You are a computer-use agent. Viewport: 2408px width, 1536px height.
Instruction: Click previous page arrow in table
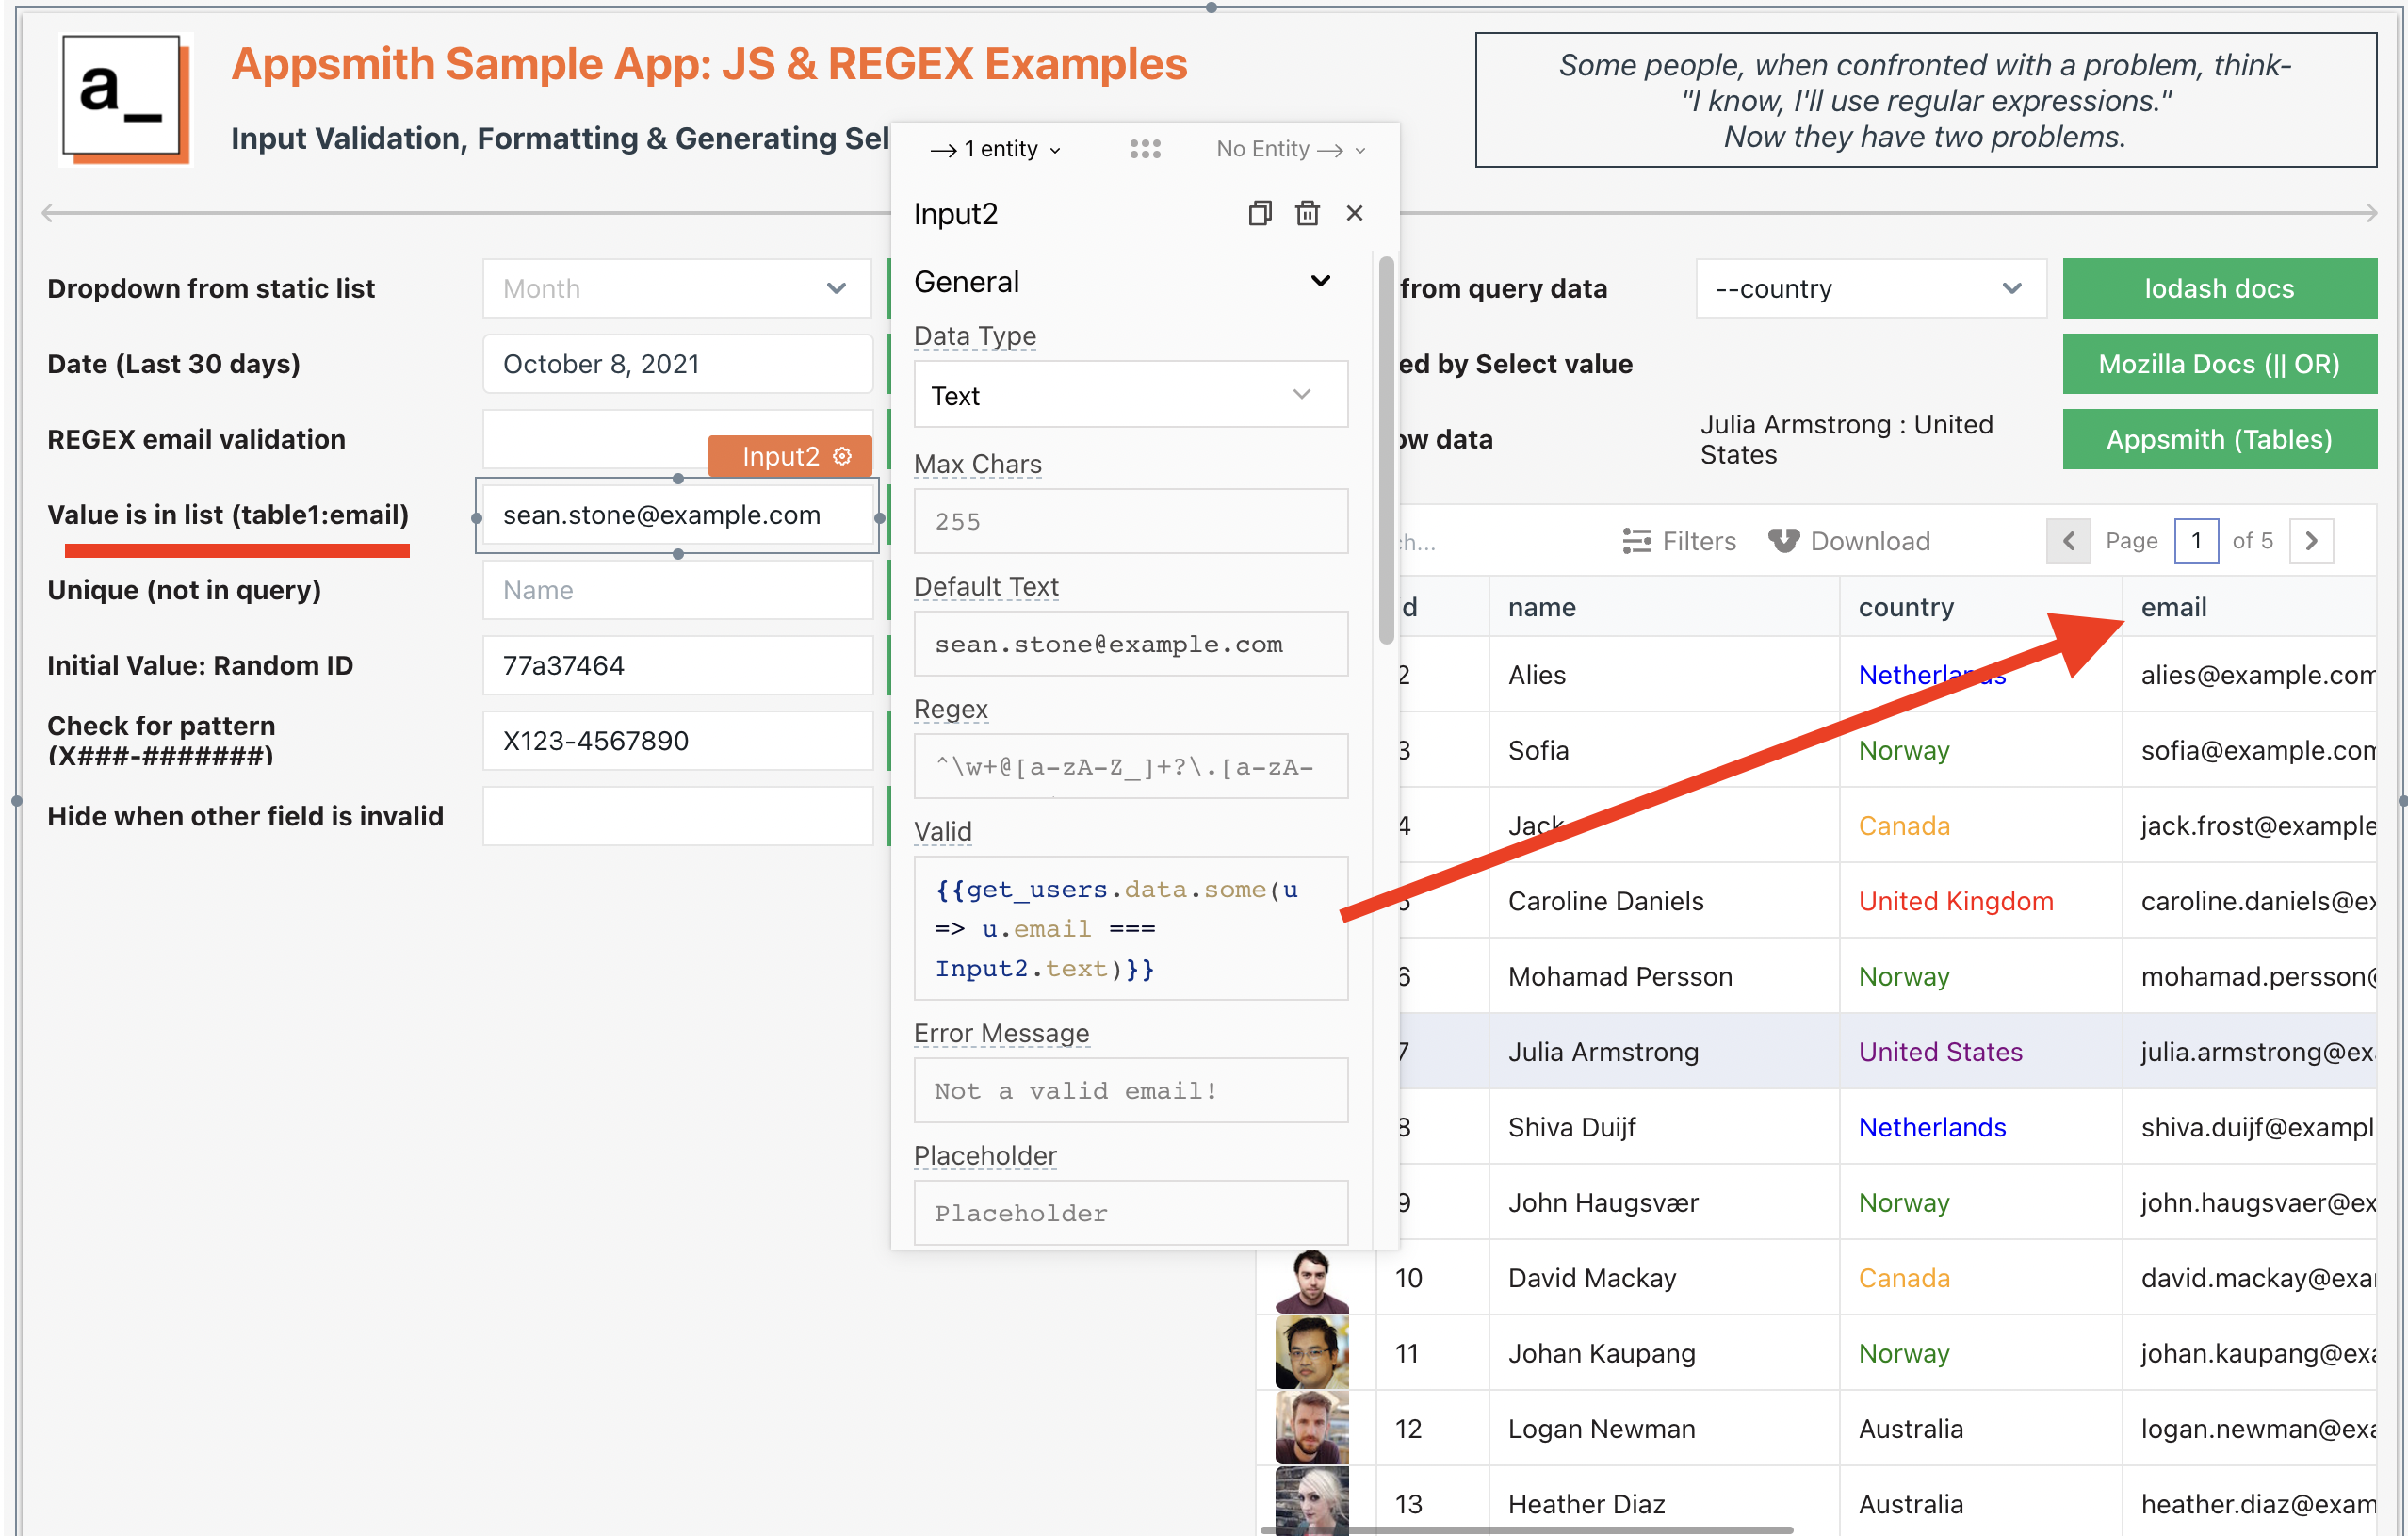point(2068,541)
